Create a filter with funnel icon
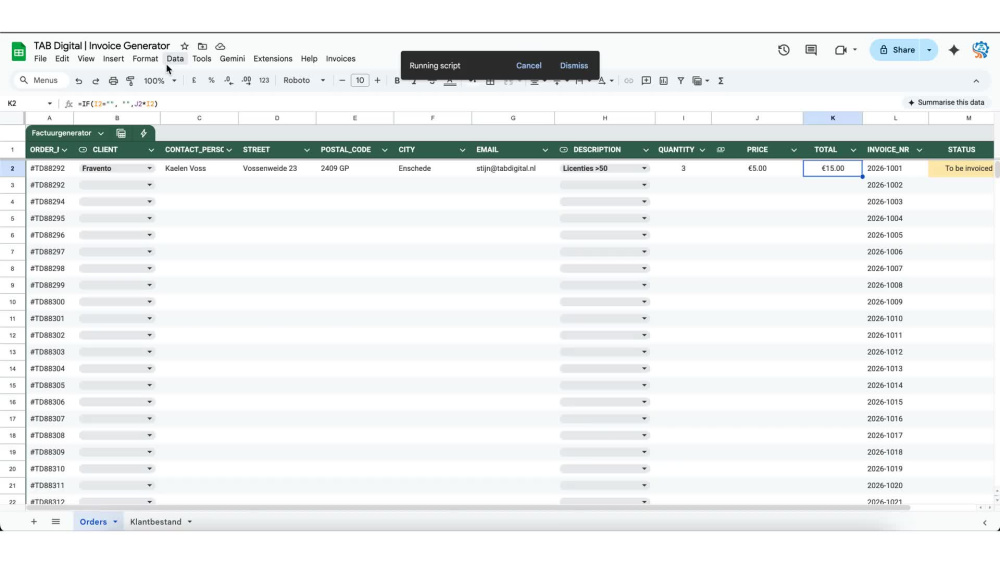 680,81
